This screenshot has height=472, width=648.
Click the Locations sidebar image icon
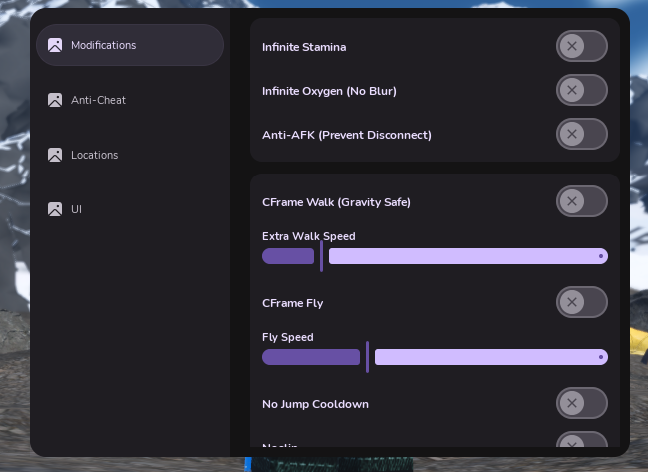[x=55, y=155]
